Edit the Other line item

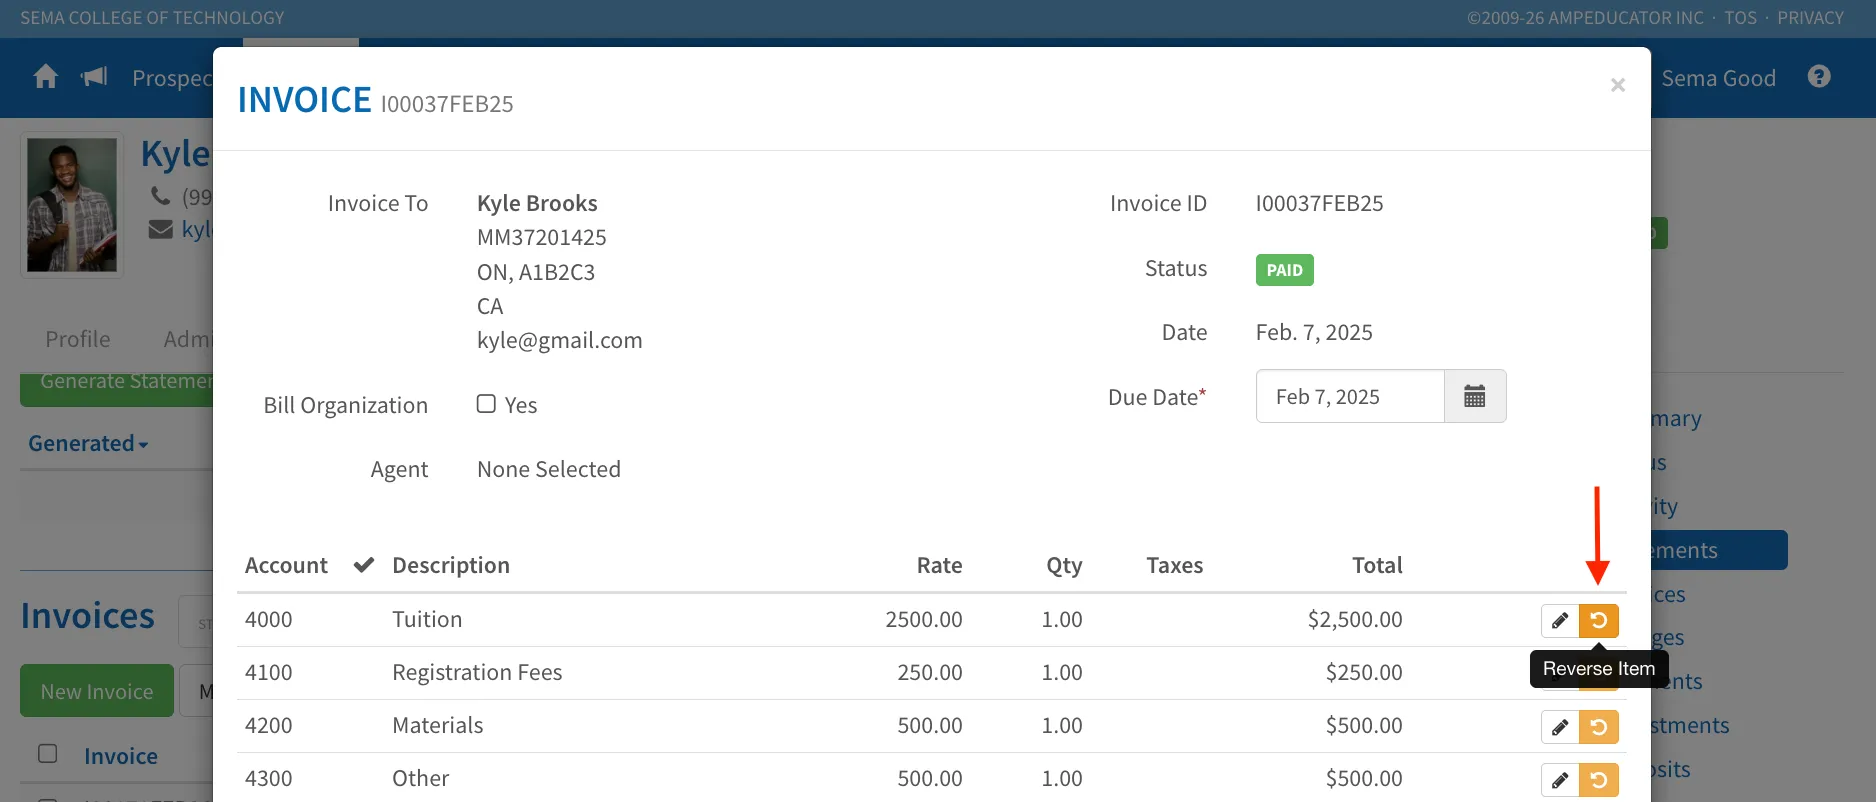click(x=1560, y=779)
